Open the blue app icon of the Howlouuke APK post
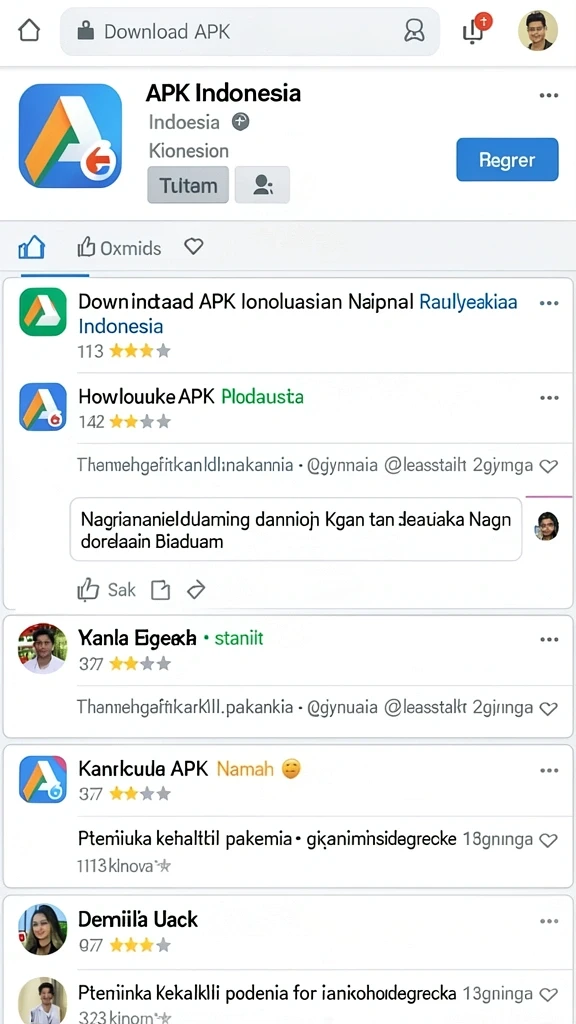Image resolution: width=576 pixels, height=1024 pixels. (x=42, y=407)
